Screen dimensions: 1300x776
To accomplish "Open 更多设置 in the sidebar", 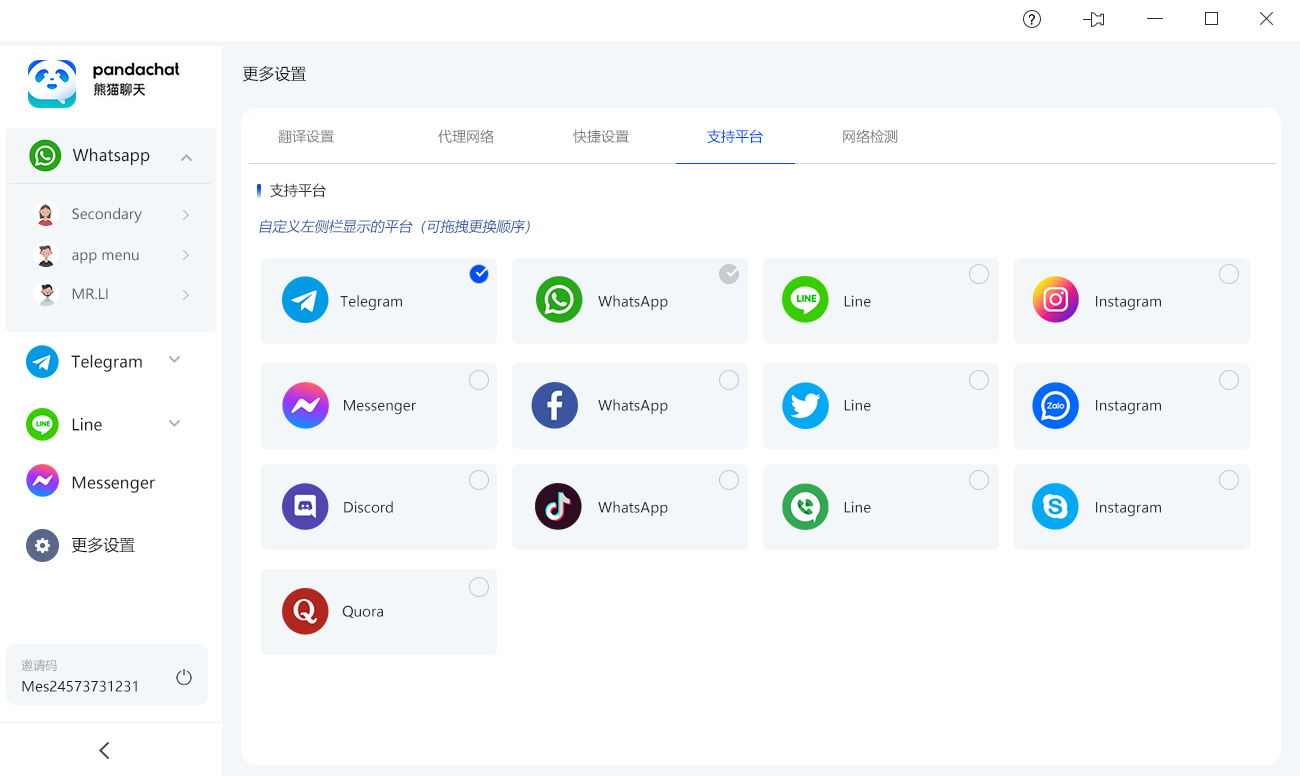I will (103, 545).
